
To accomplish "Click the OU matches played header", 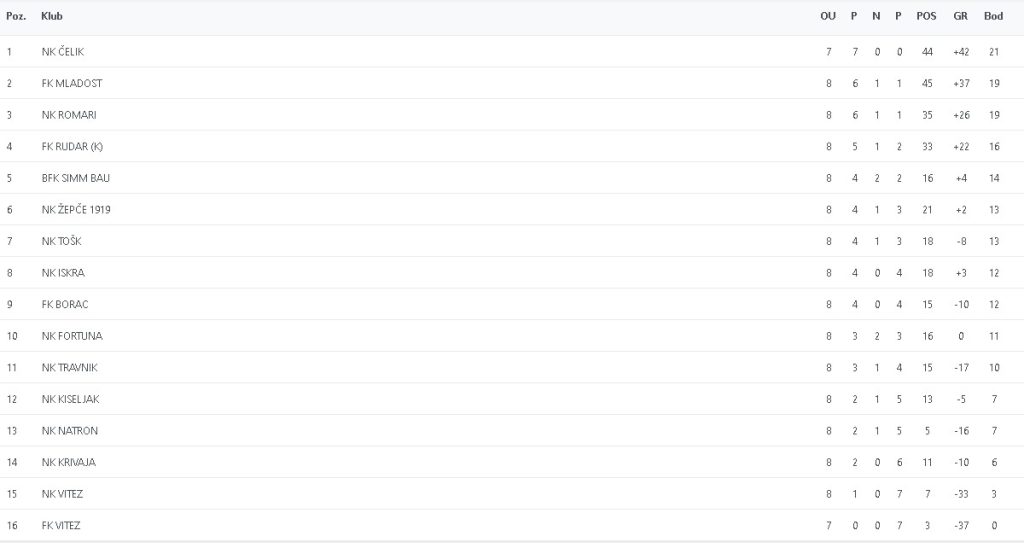I will [828, 17].
